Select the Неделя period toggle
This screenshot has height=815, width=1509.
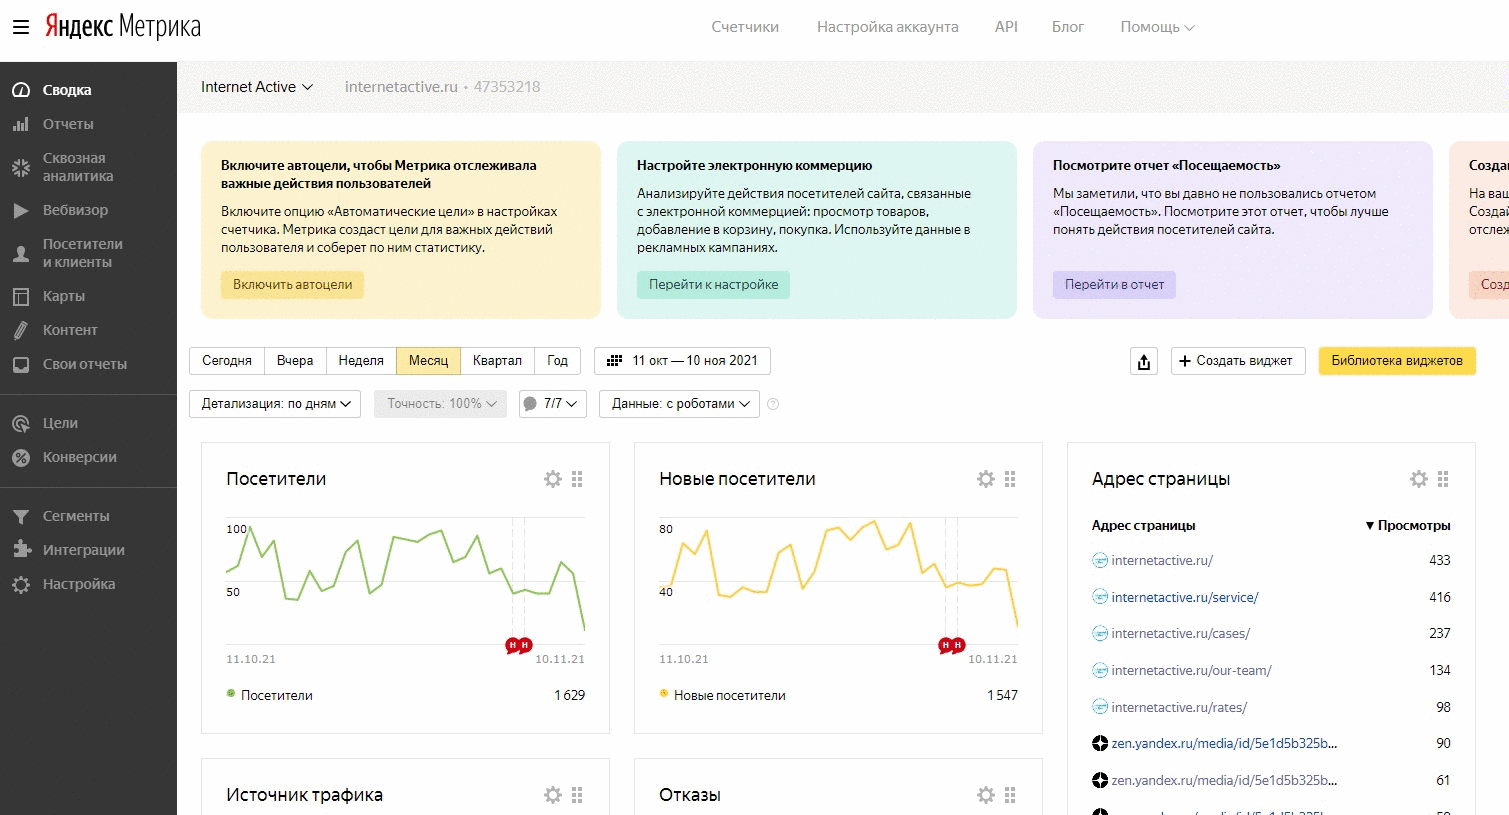pos(361,361)
